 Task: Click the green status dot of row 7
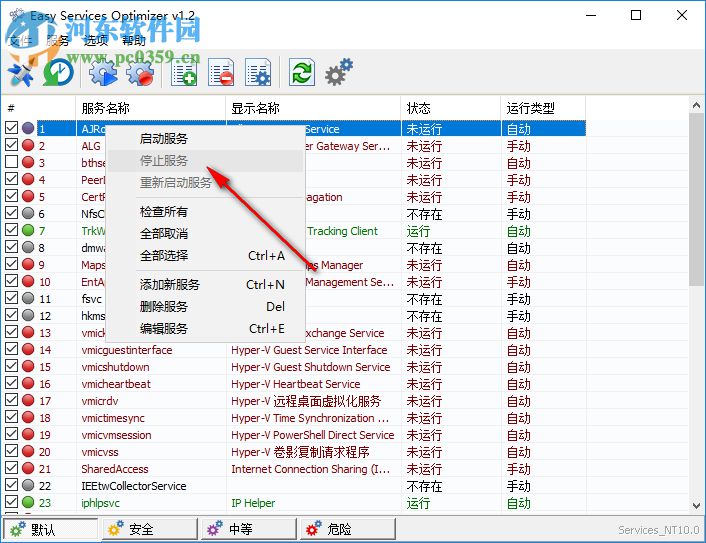[28, 230]
